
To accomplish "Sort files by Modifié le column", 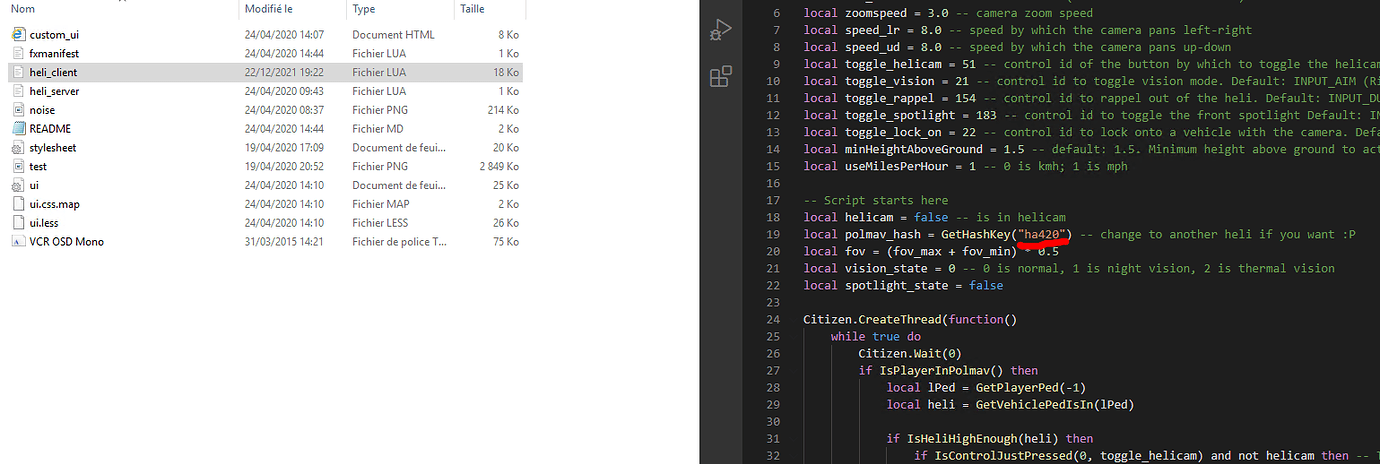I will coord(270,8).
